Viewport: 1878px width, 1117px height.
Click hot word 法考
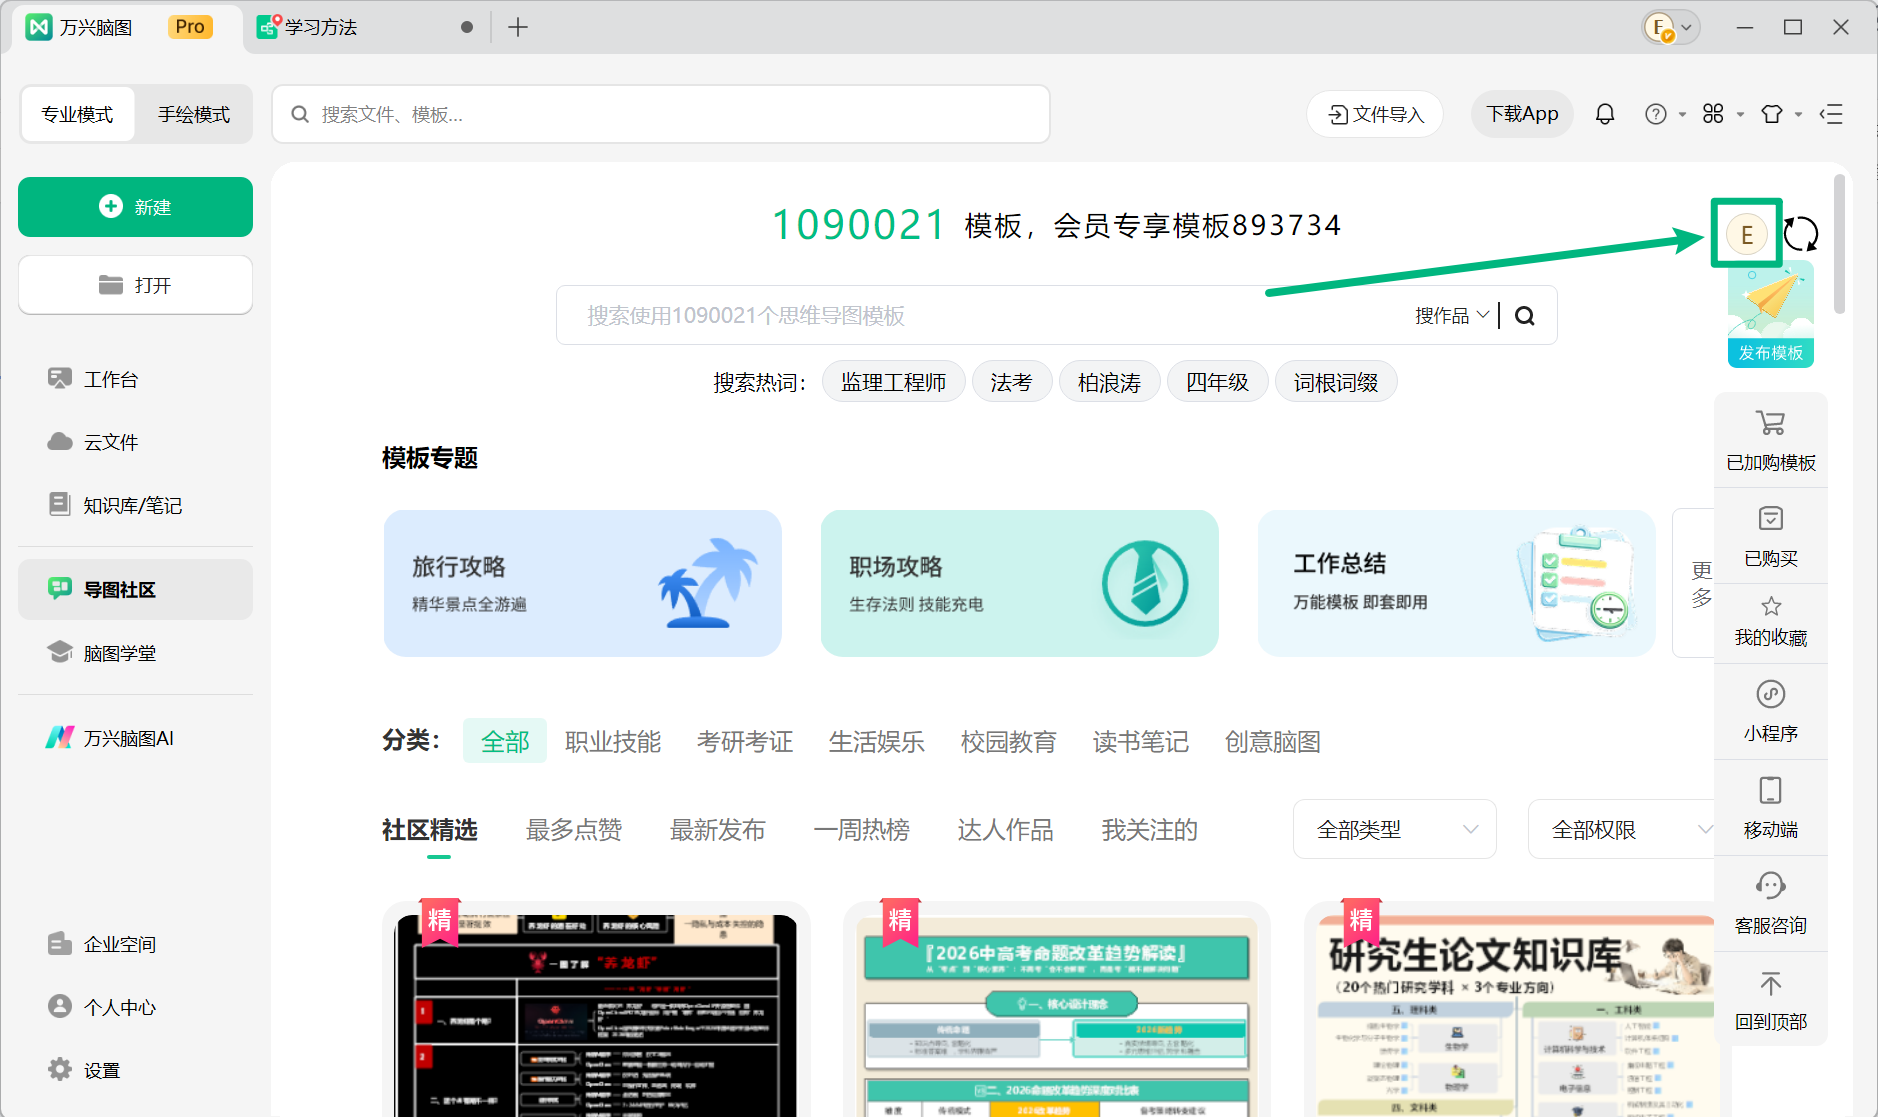coord(1012,382)
